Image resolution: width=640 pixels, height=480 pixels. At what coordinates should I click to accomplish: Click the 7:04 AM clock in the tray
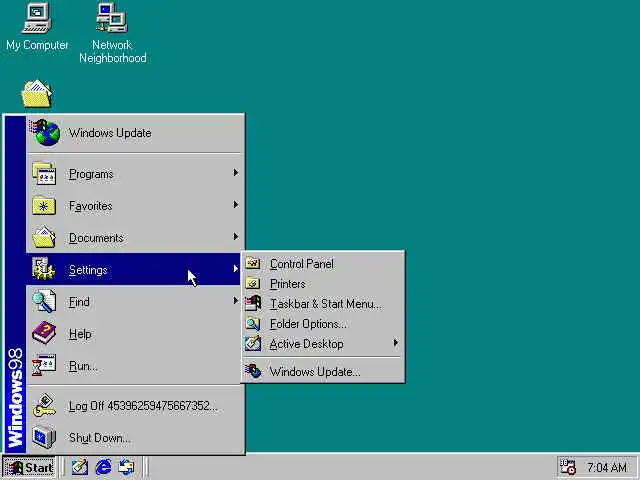coord(607,467)
